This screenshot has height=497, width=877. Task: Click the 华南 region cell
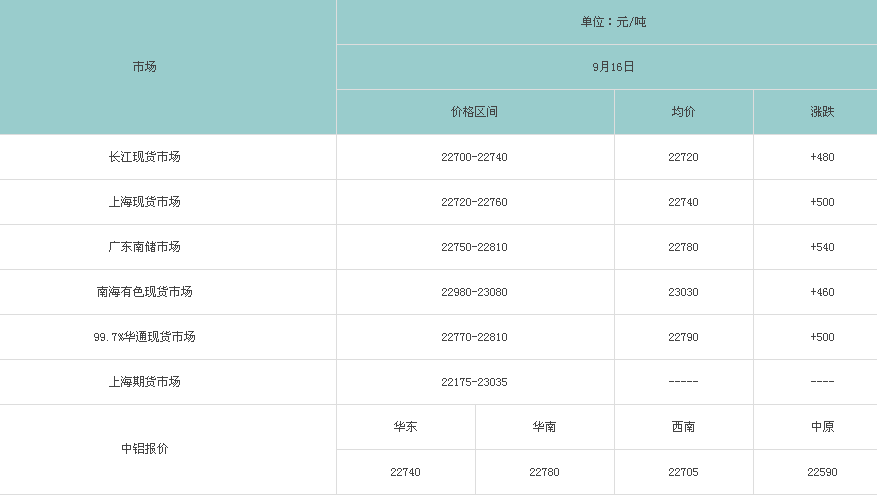[544, 427]
